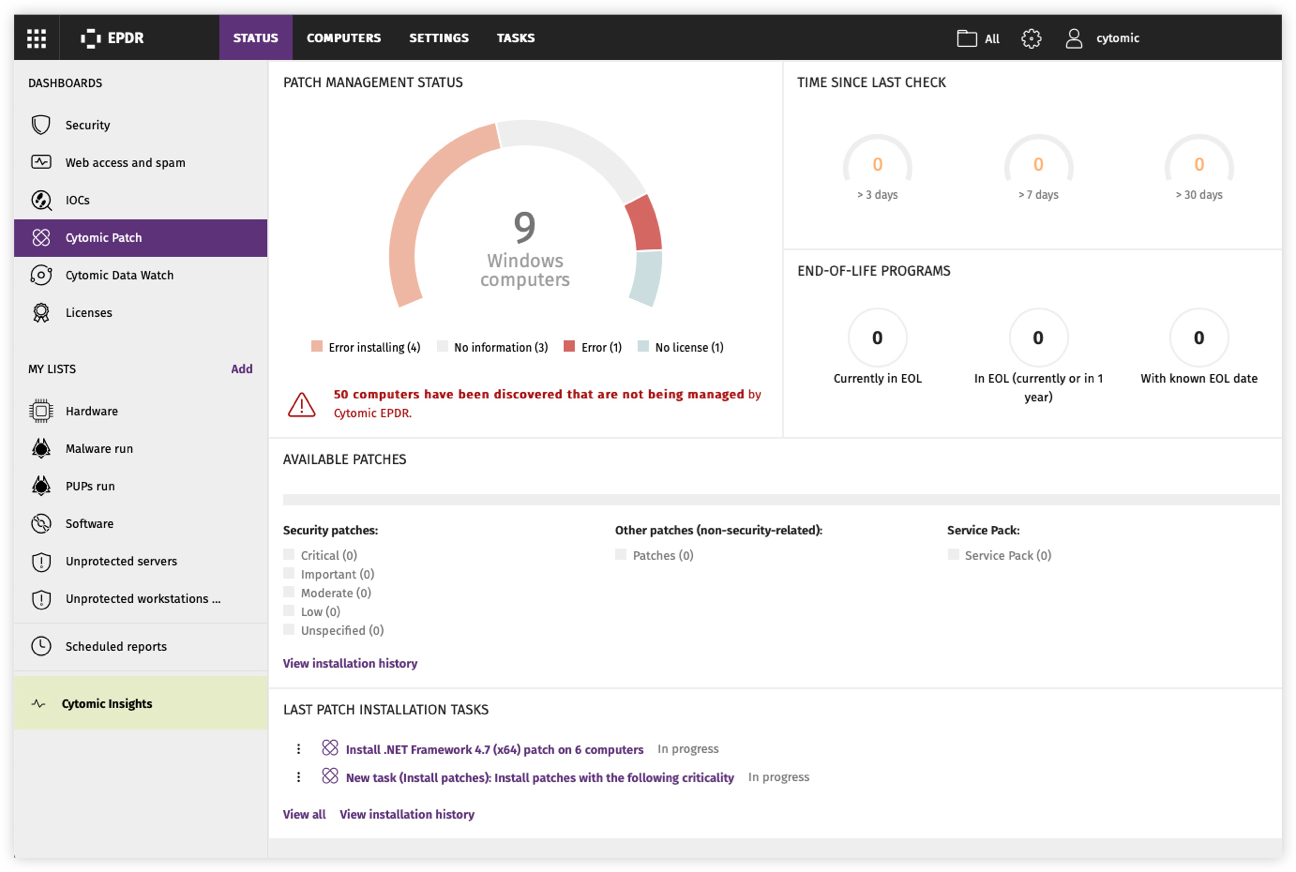The height and width of the screenshot is (872, 1296).
Task: Click the Unprotected workstations shield icon
Action: (x=41, y=599)
